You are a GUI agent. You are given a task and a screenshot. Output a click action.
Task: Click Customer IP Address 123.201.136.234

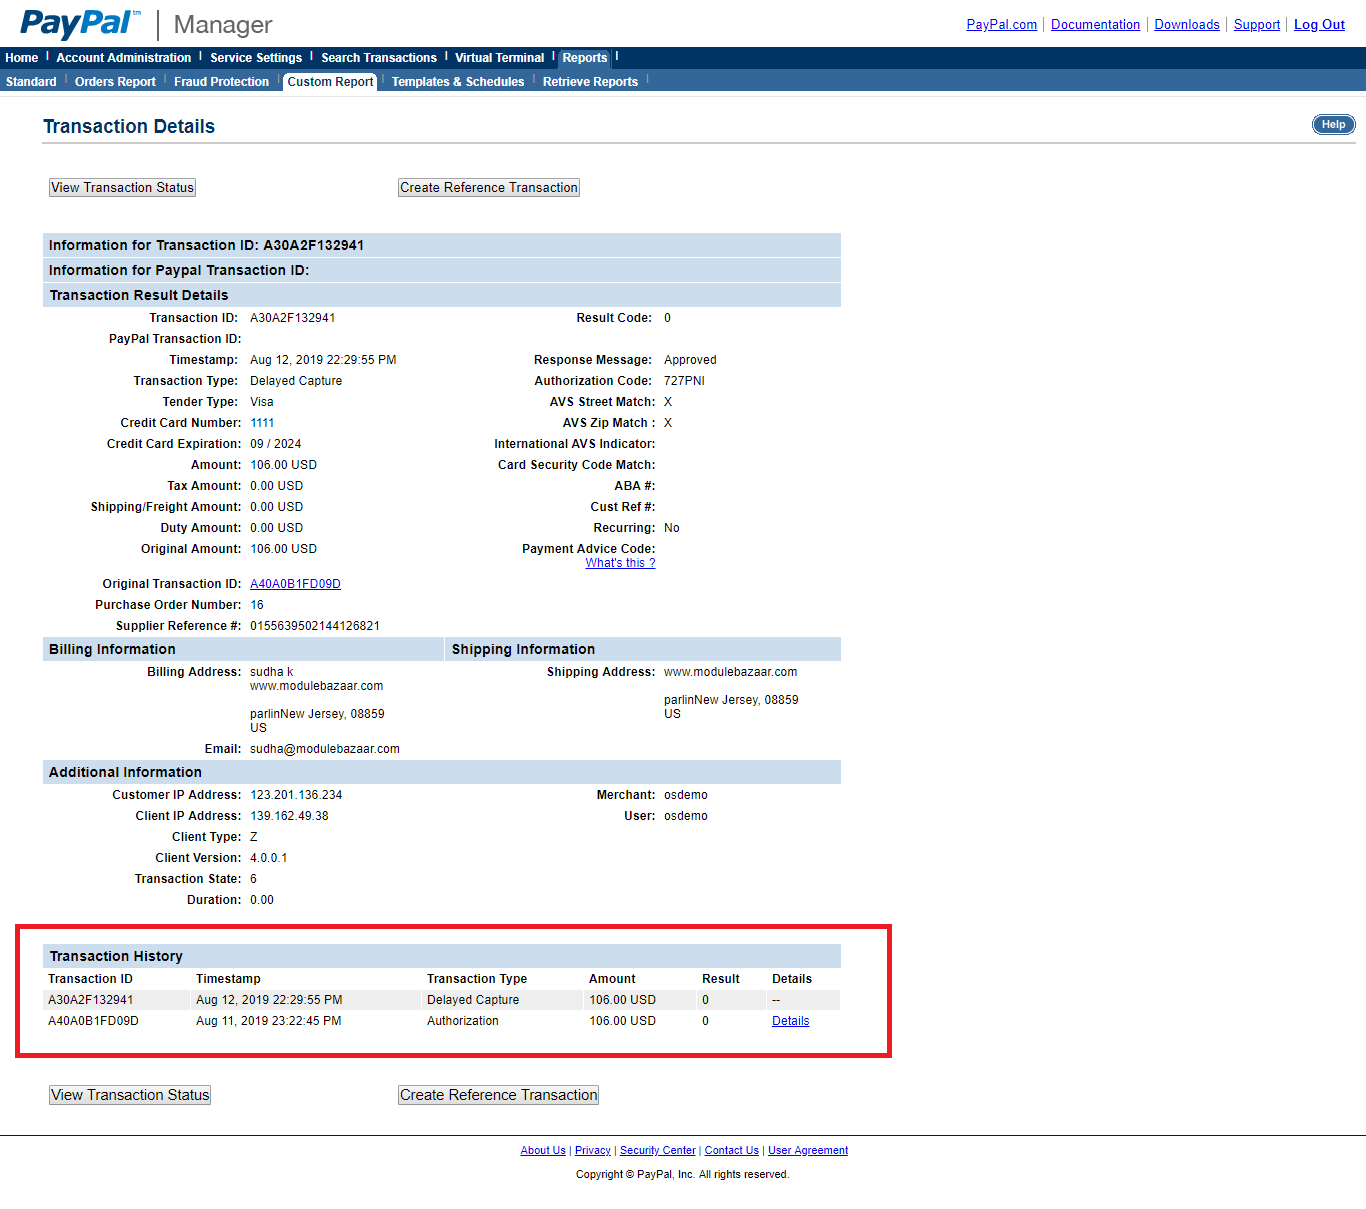point(296,795)
